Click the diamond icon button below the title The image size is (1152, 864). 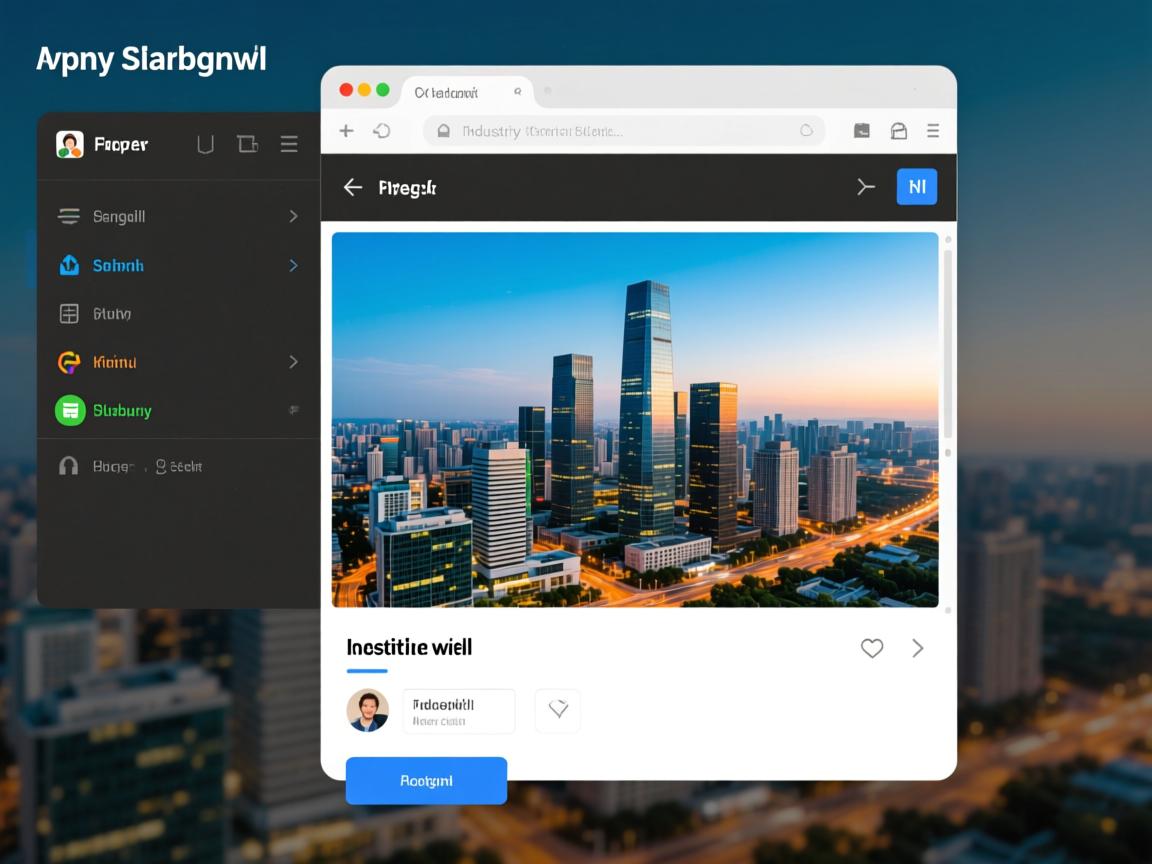(558, 710)
